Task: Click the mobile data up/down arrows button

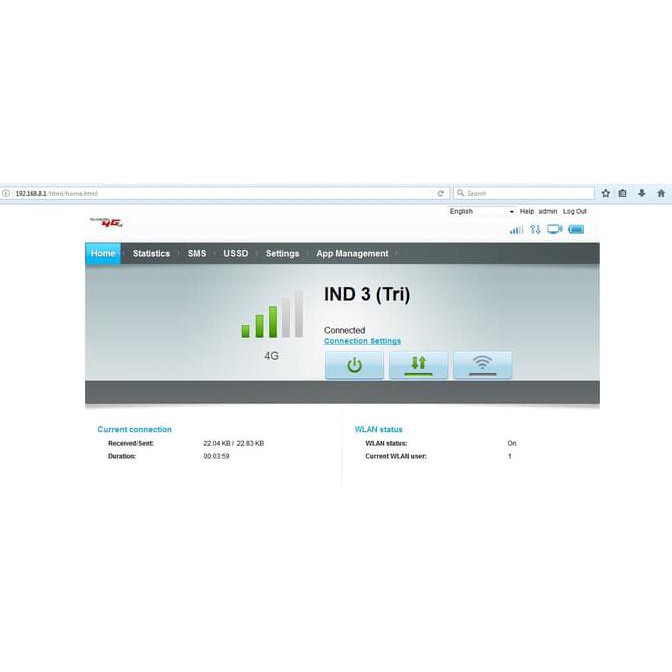Action: 418,365
